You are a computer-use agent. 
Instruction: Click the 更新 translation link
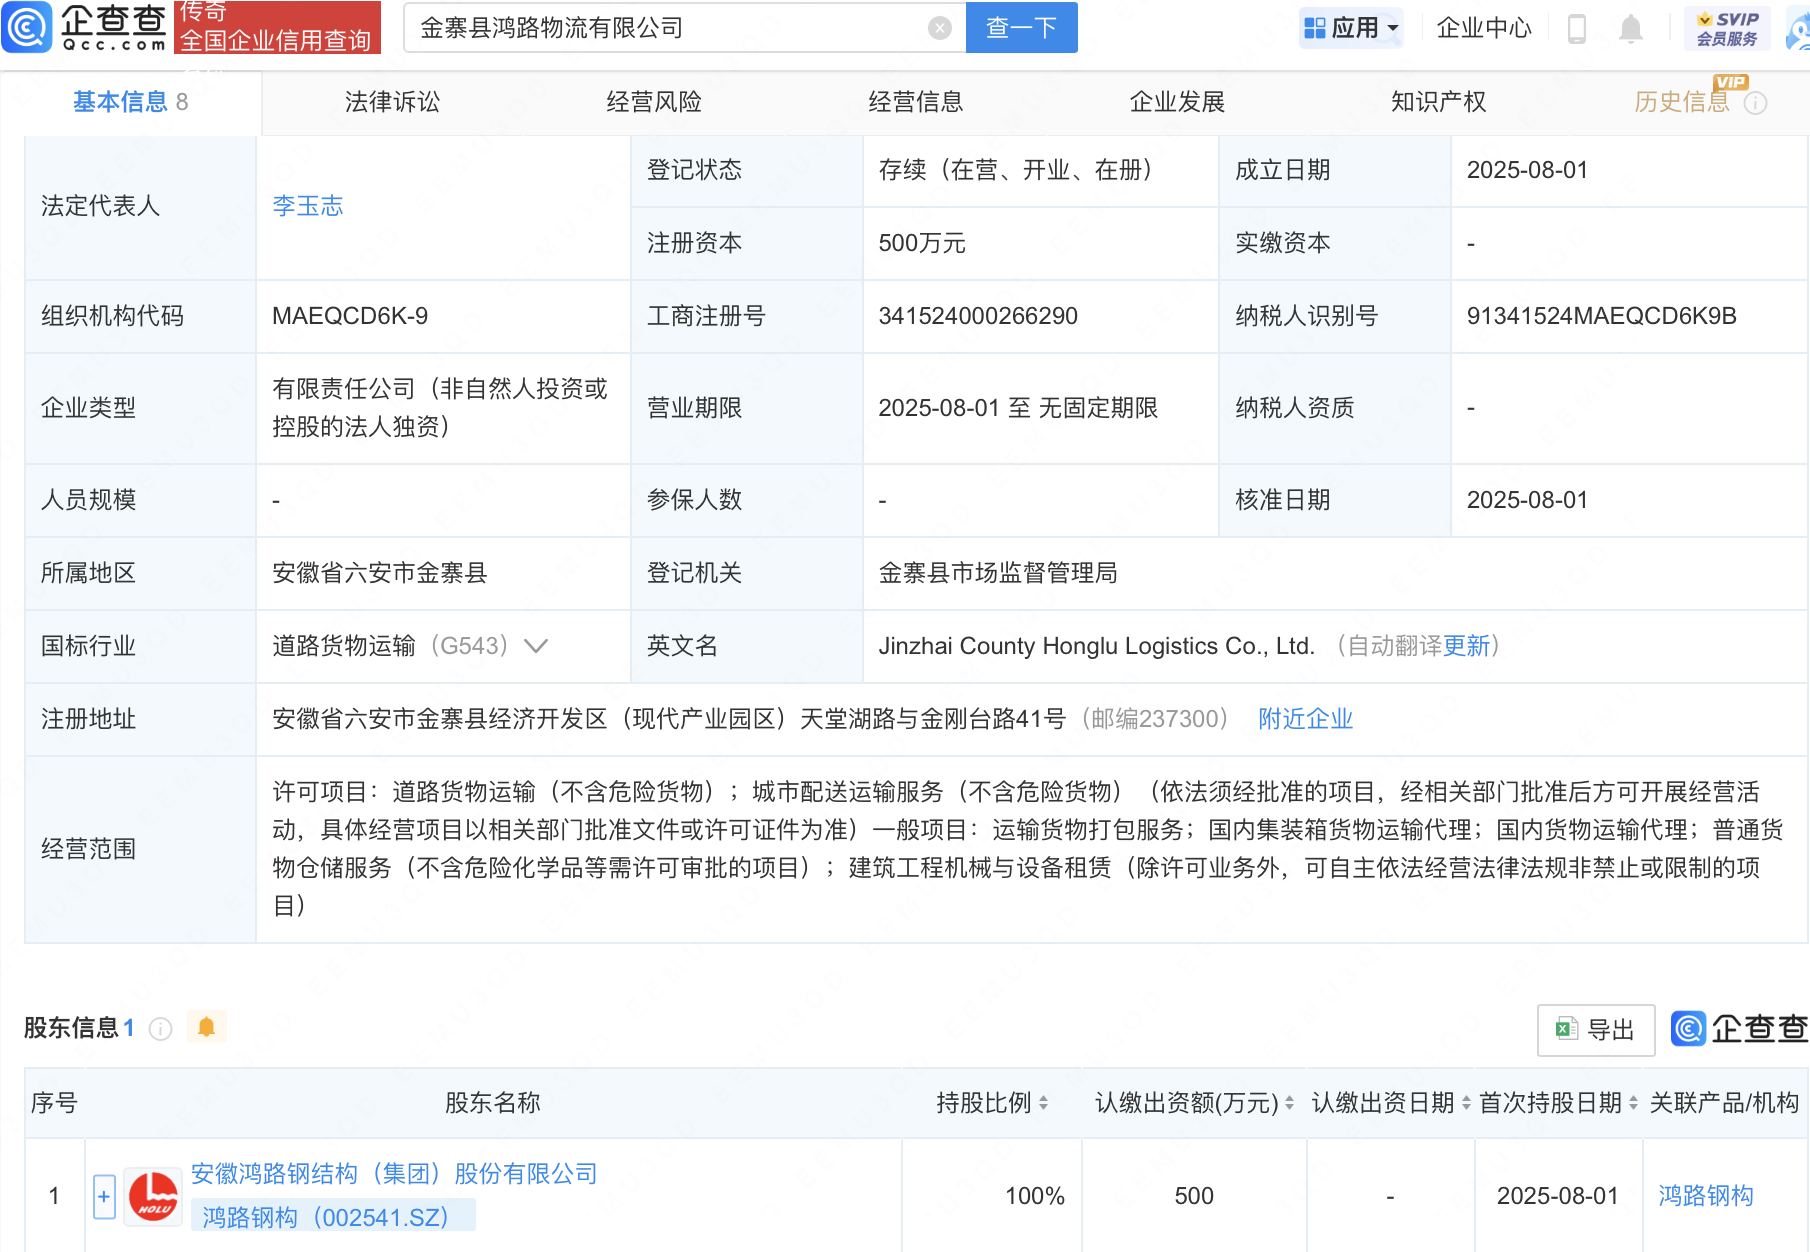[x=1466, y=646]
